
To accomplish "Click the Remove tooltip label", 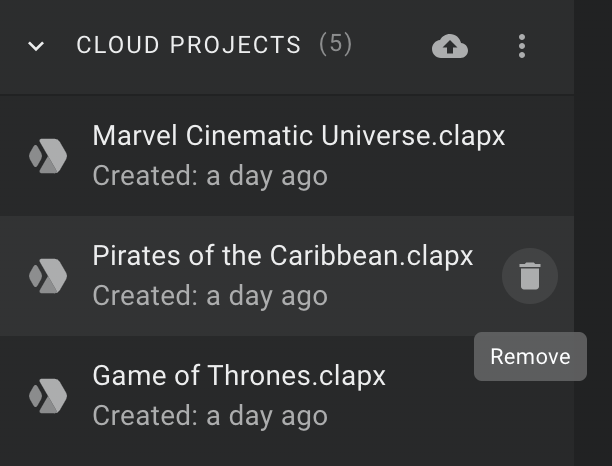I will (x=530, y=356).
